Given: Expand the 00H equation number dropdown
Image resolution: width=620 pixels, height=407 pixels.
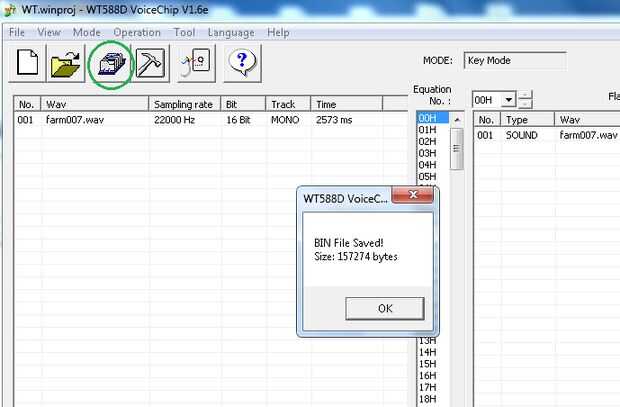Looking at the screenshot, I should point(508,99).
